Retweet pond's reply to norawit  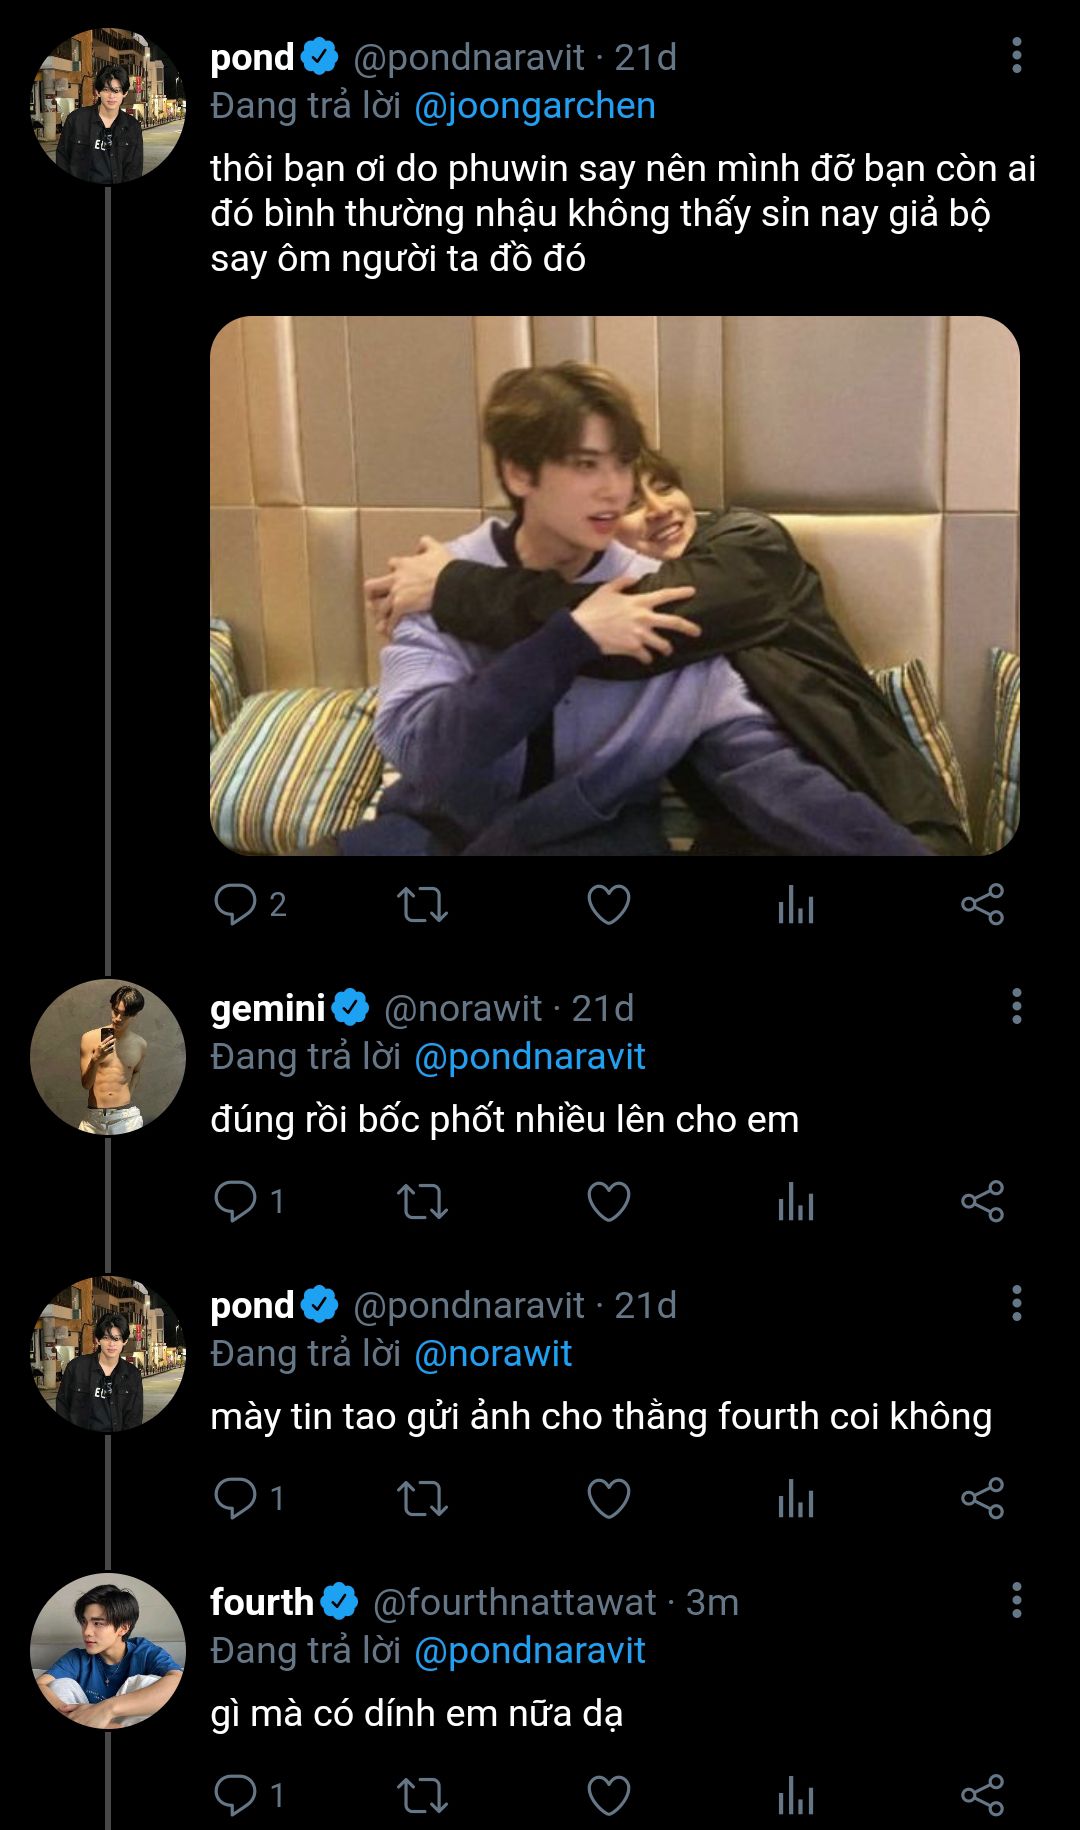422,1498
